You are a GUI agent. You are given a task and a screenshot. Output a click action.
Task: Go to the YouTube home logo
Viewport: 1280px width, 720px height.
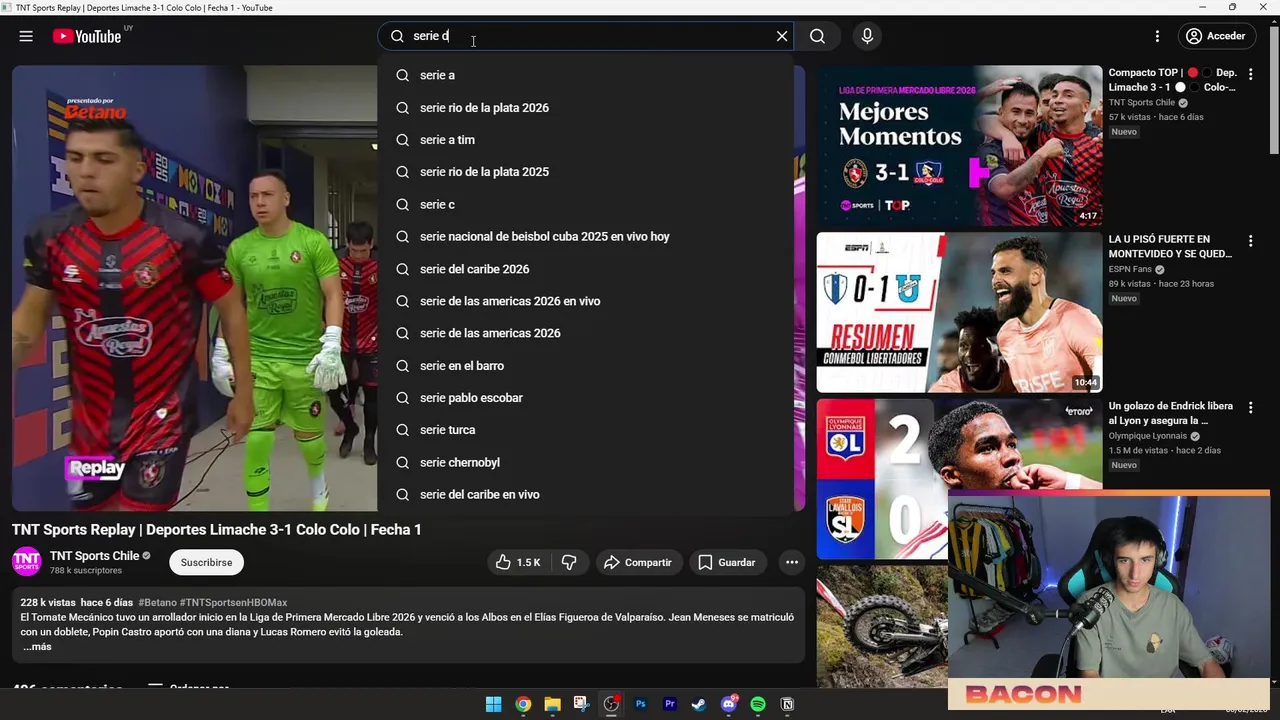pos(87,36)
